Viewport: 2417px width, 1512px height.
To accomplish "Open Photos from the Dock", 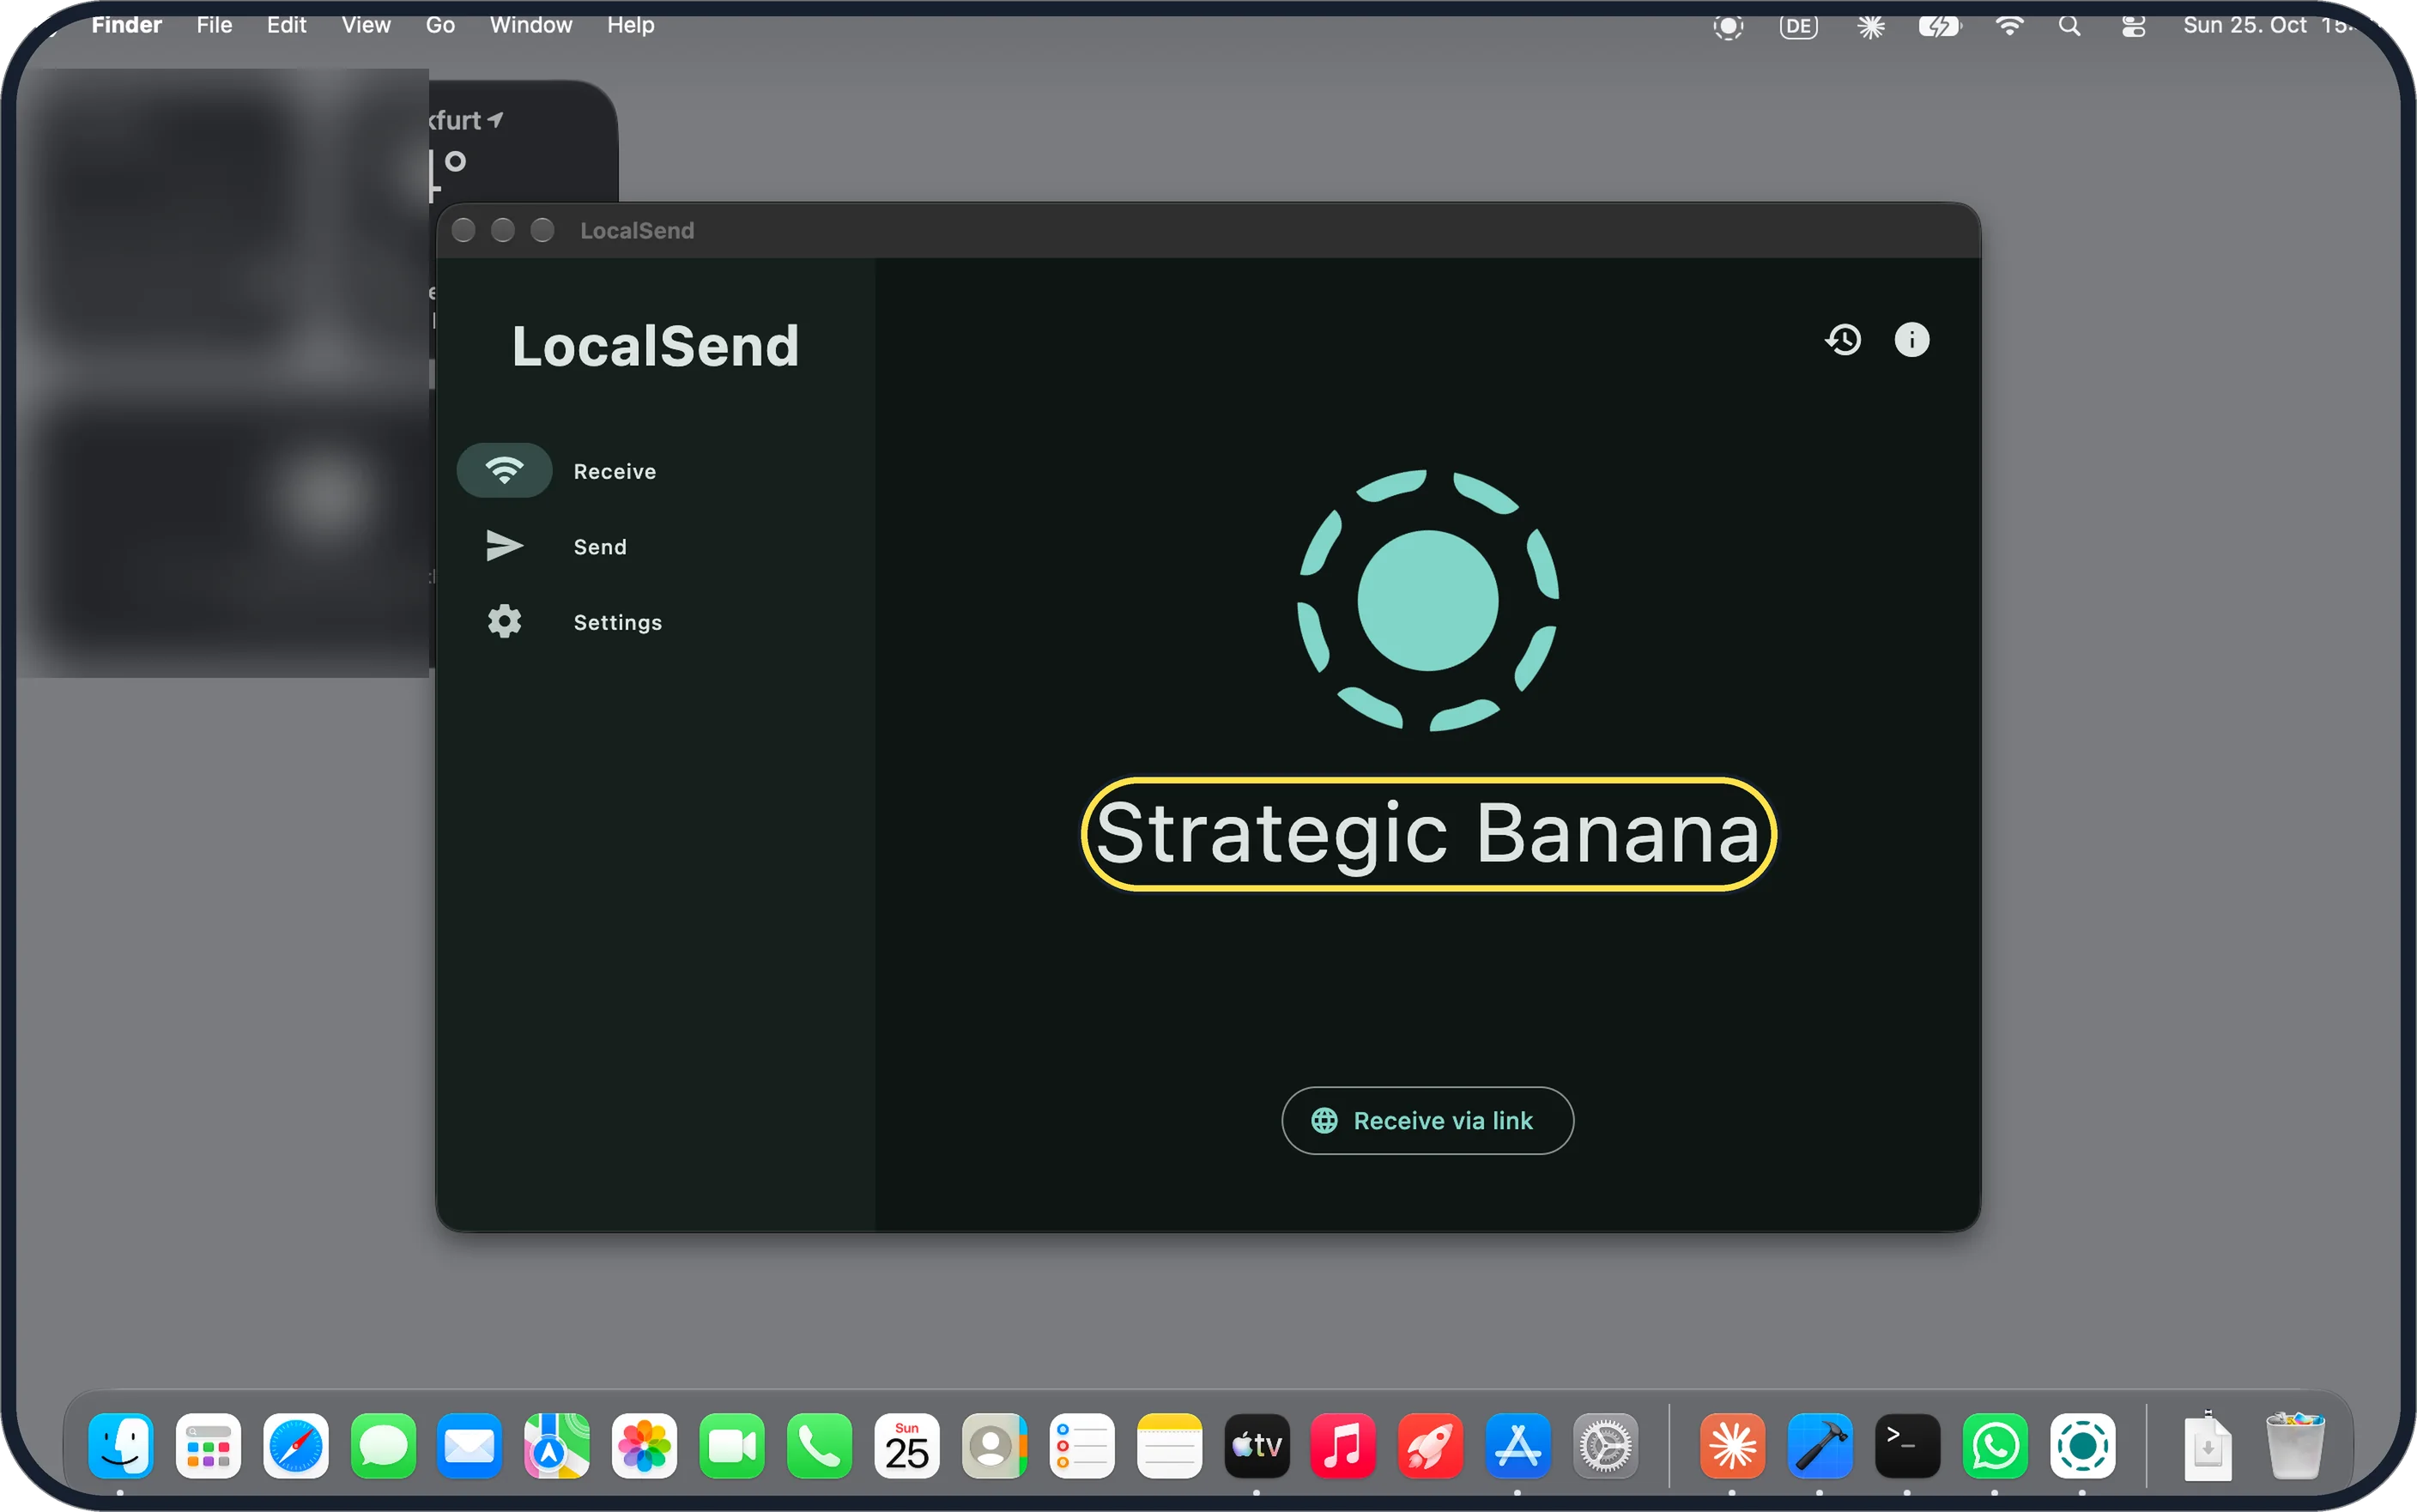I will pyautogui.click(x=644, y=1446).
